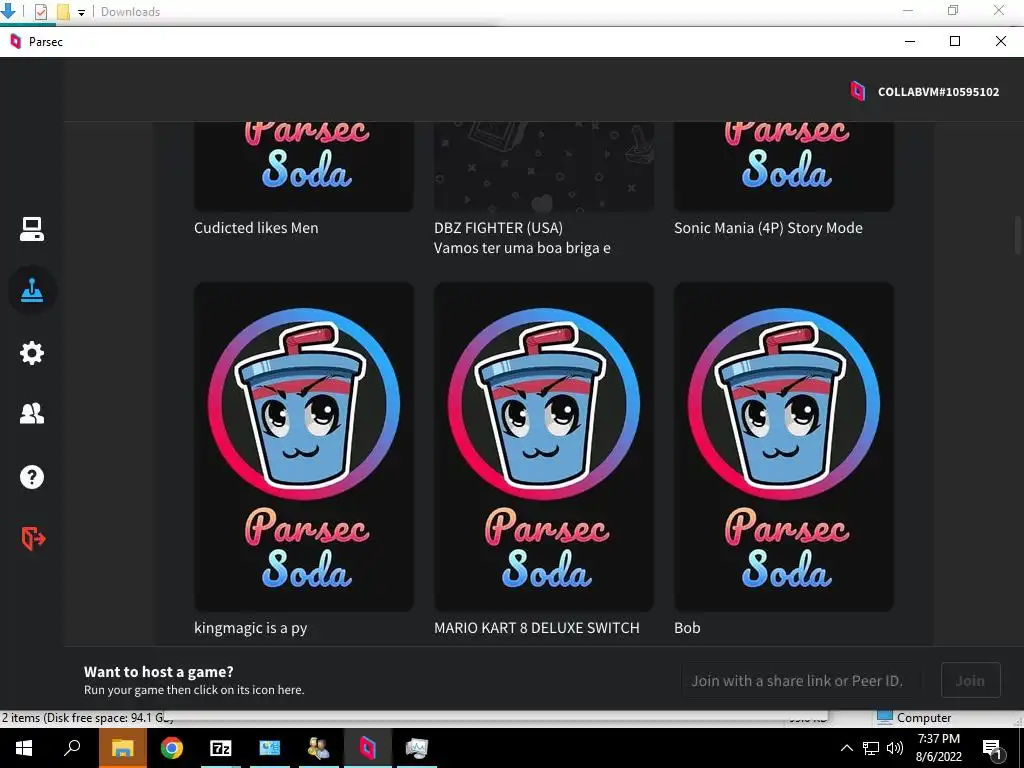Click the Computer entry in Explorer status bar
The image size is (1024, 768).
(x=914, y=718)
